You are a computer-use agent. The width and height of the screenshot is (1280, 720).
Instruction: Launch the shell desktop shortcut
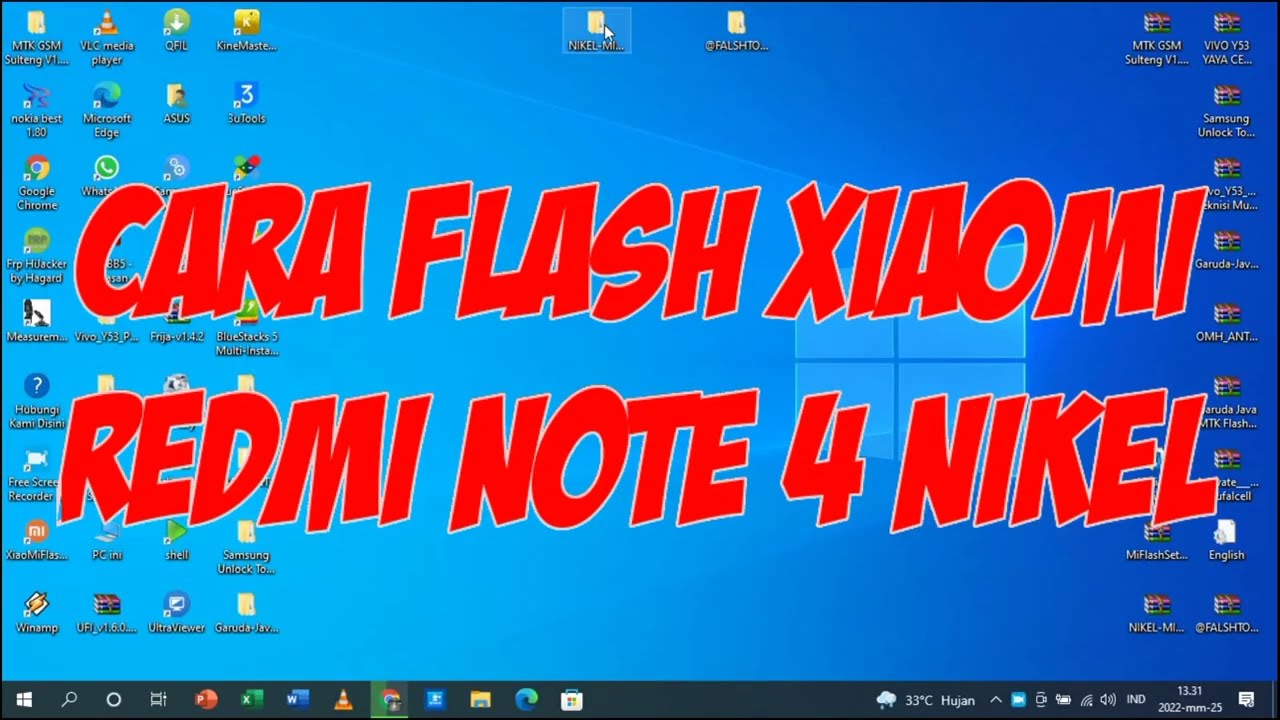click(x=177, y=541)
